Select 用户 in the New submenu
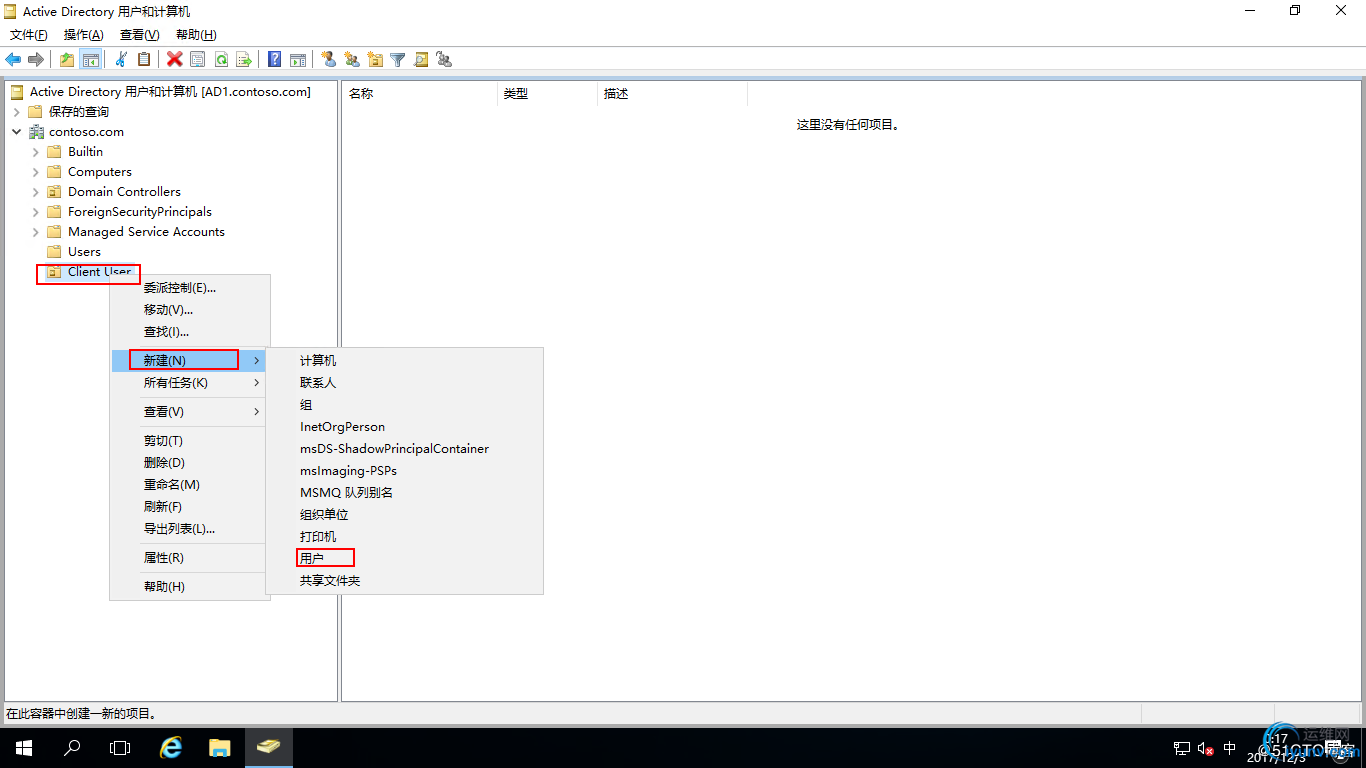Viewport: 1366px width, 768px height. click(404, 559)
